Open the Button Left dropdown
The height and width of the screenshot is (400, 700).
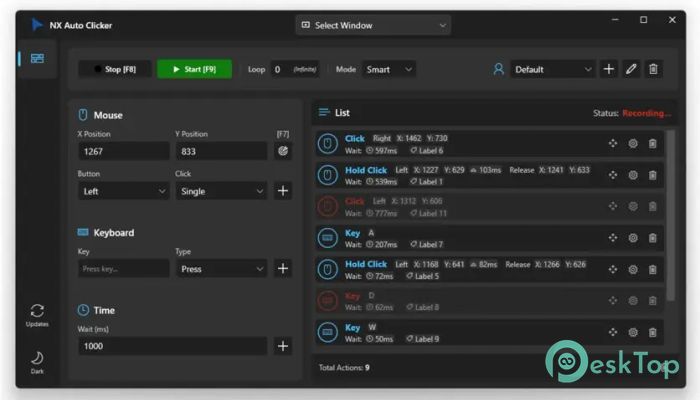124,191
